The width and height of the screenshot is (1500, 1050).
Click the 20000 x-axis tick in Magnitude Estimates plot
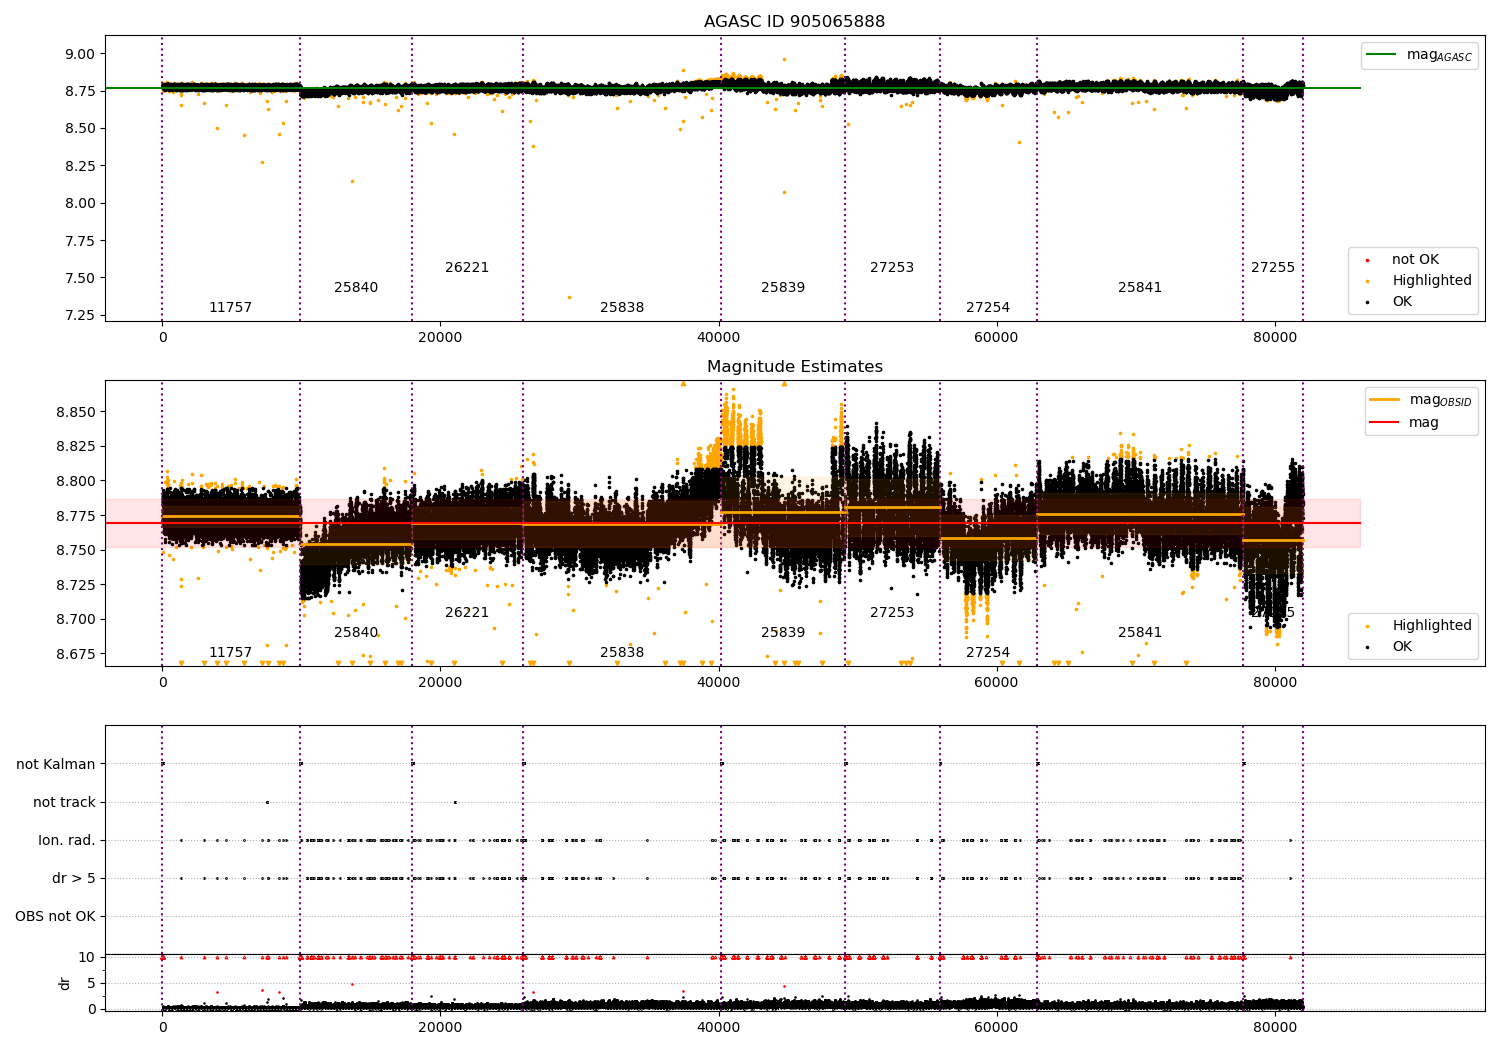440,683
